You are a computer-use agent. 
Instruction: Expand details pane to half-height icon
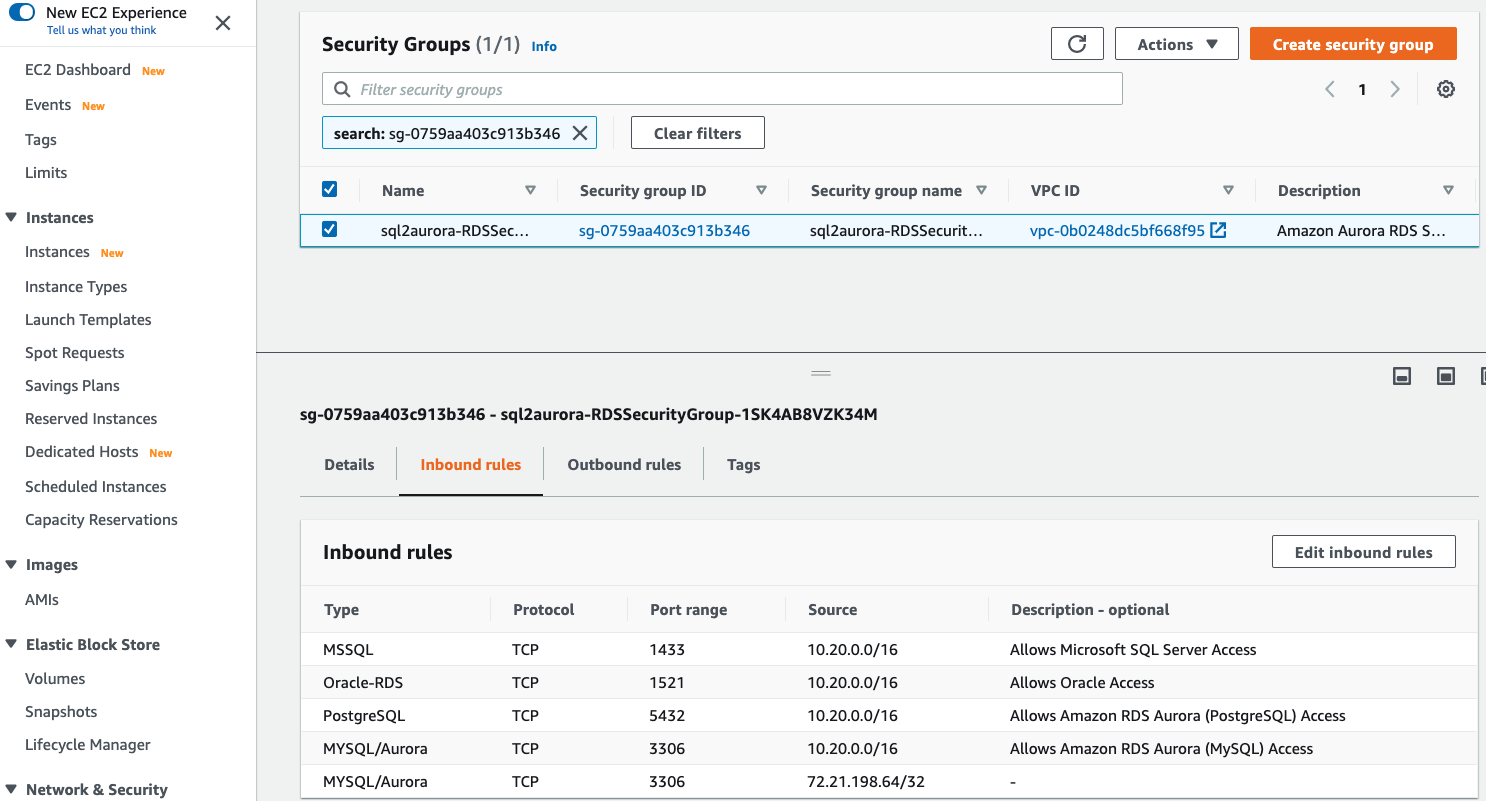(x=1445, y=376)
